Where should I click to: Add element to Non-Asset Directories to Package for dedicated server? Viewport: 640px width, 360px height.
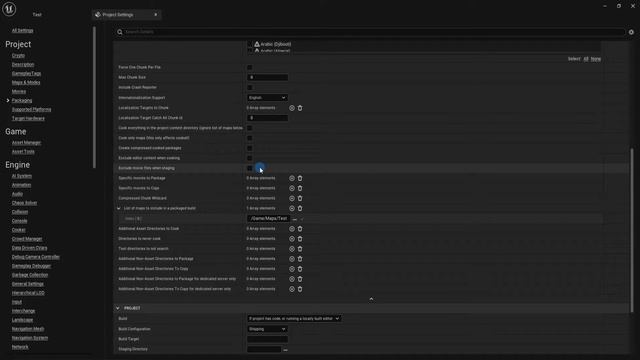pos(292,279)
